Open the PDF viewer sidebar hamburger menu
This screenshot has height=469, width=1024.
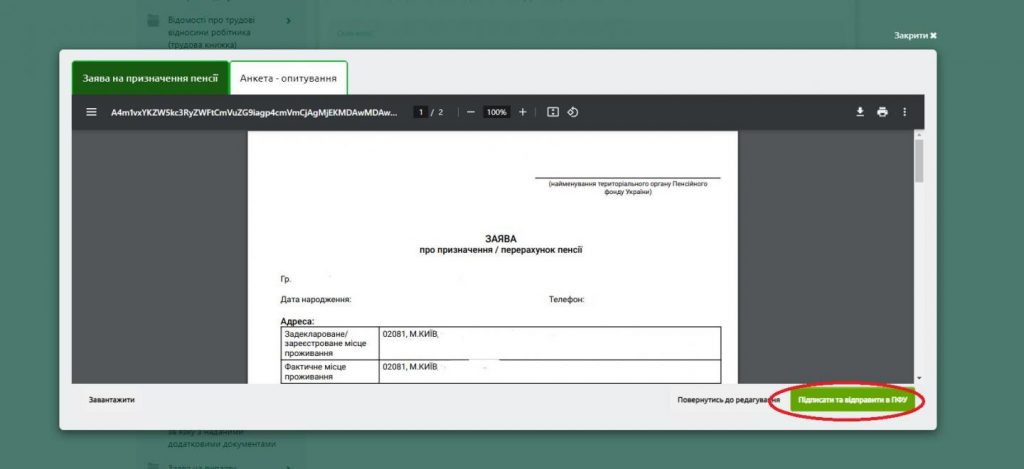click(x=91, y=112)
